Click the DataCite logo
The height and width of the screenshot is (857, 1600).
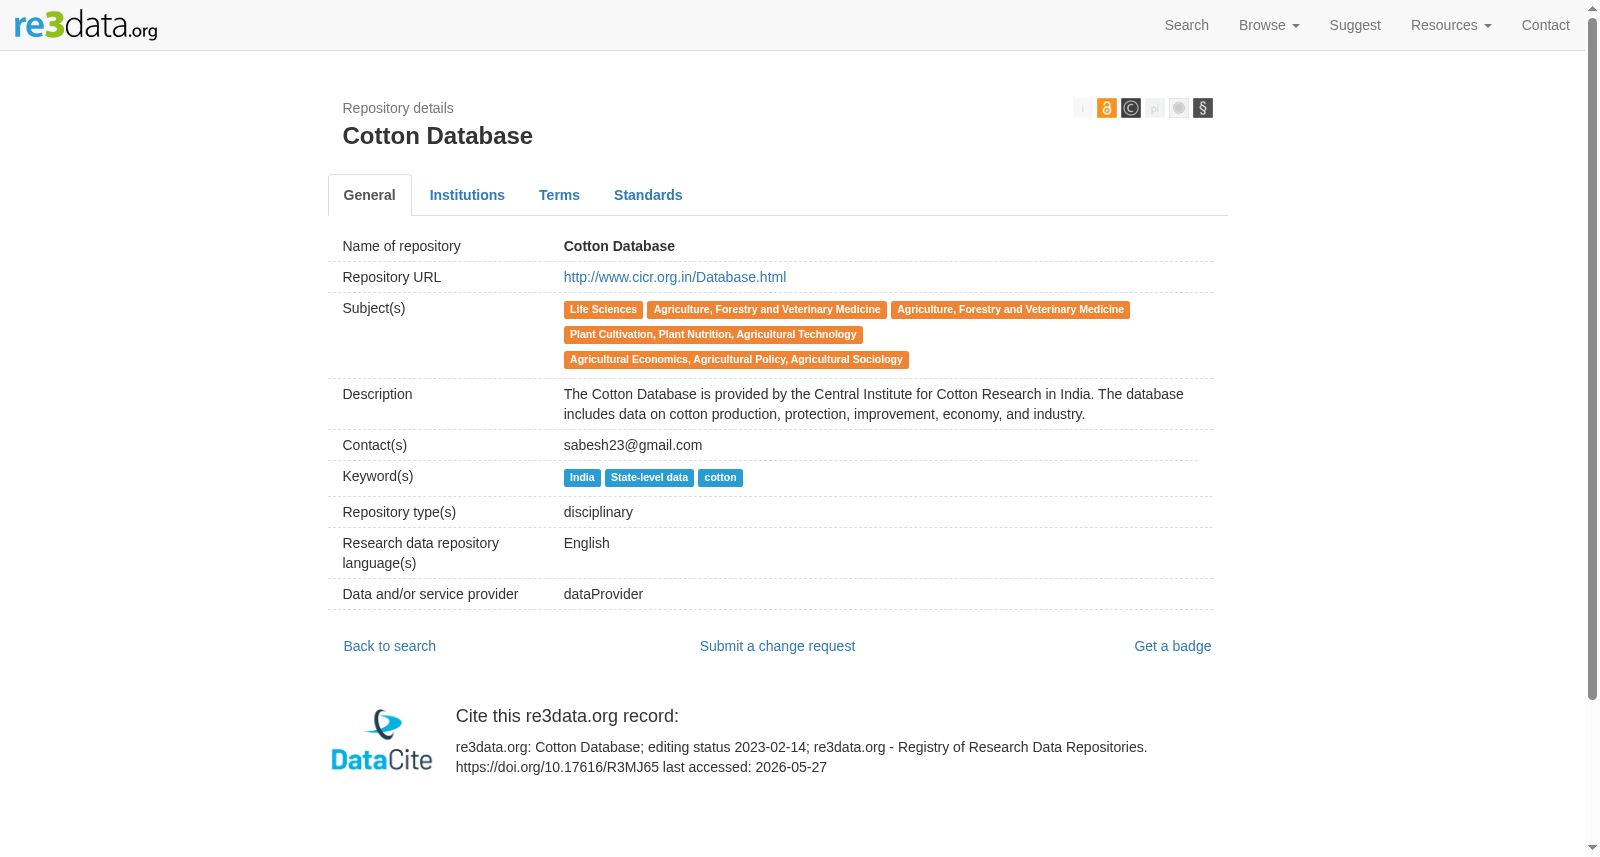click(382, 741)
